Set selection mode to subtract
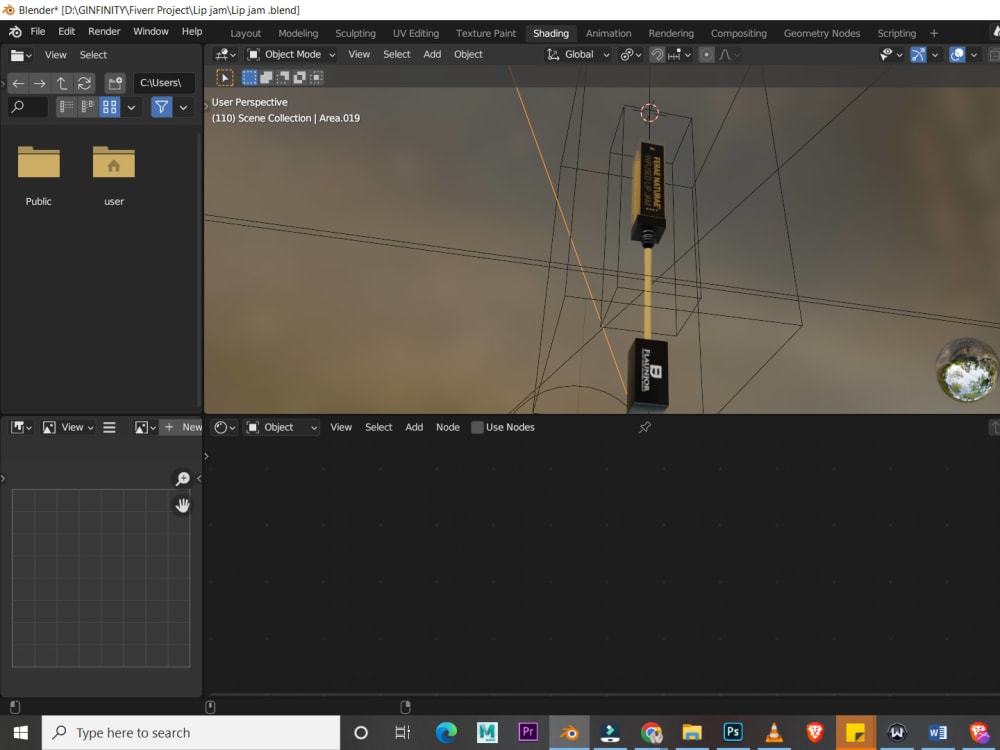Viewport: 1000px width, 750px height. point(283,78)
